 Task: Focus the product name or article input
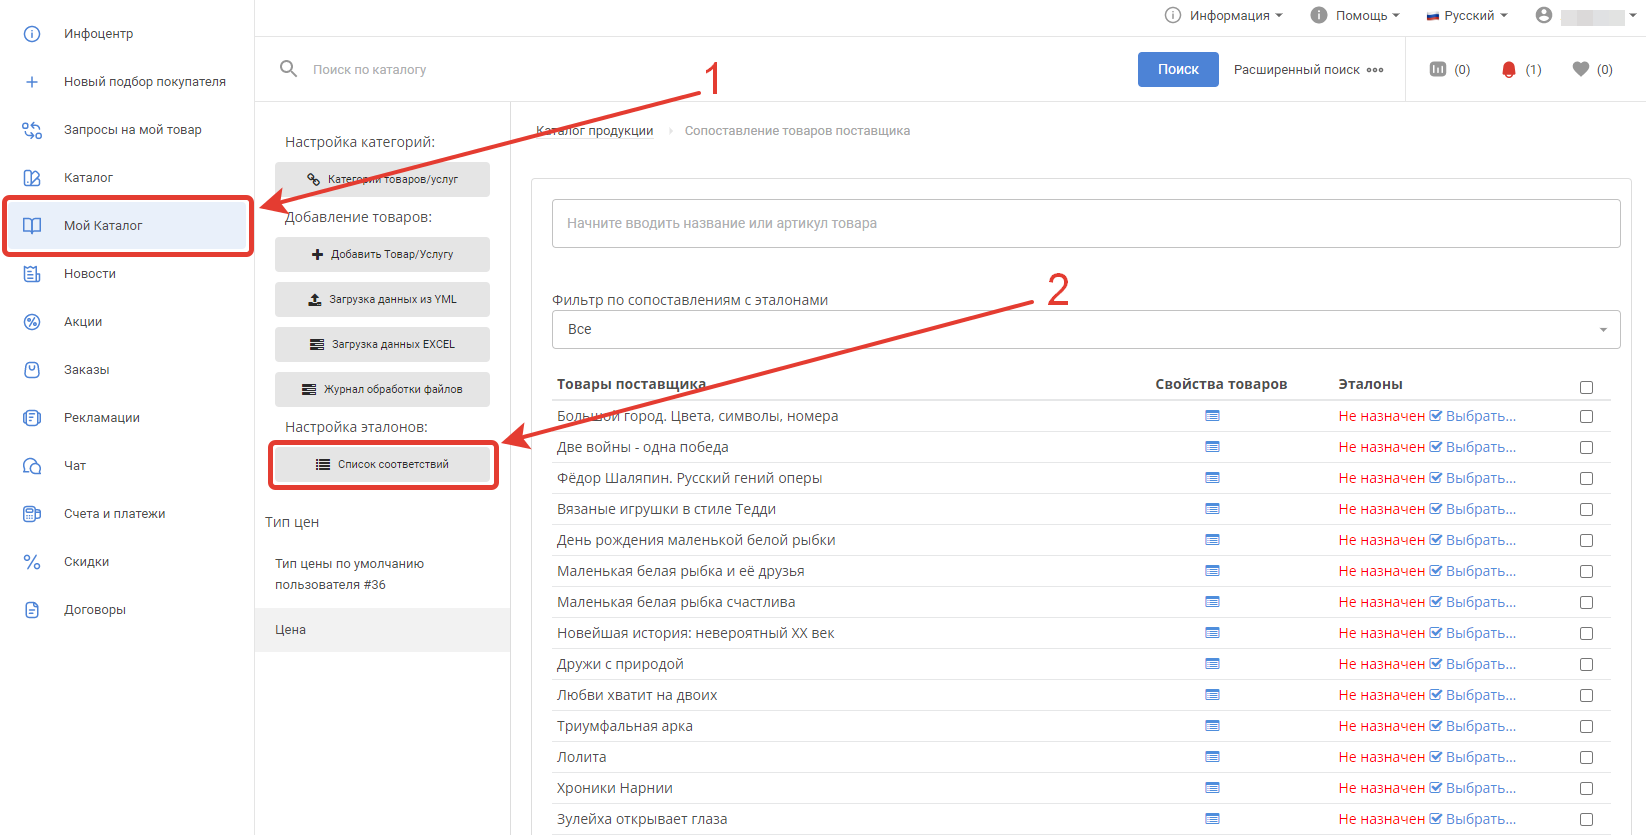click(1085, 223)
